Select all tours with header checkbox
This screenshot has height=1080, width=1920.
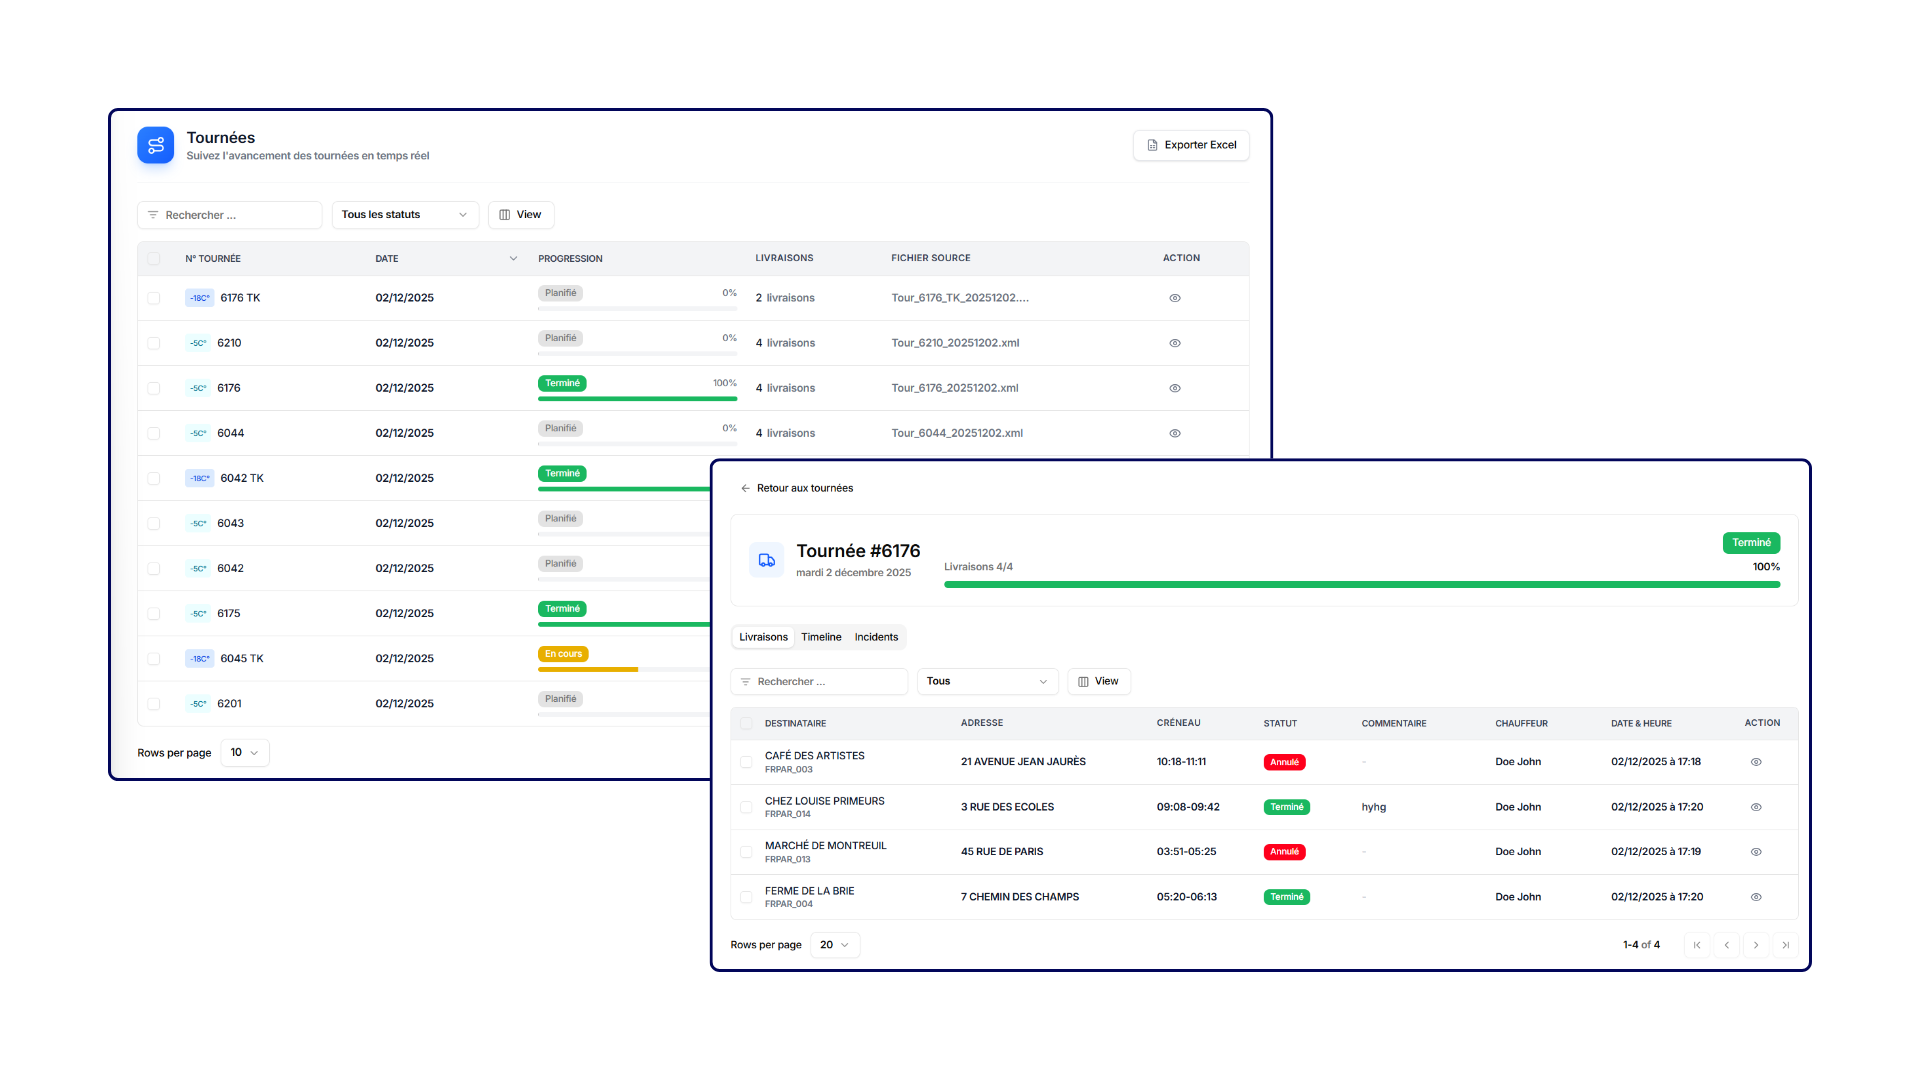coord(154,259)
